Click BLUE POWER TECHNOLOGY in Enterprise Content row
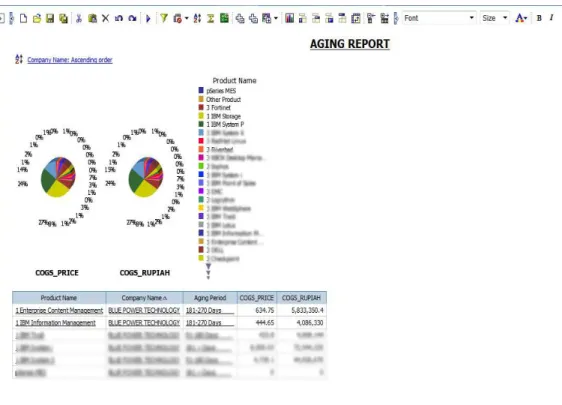Viewport: 562px width, 405px height. tap(144, 310)
